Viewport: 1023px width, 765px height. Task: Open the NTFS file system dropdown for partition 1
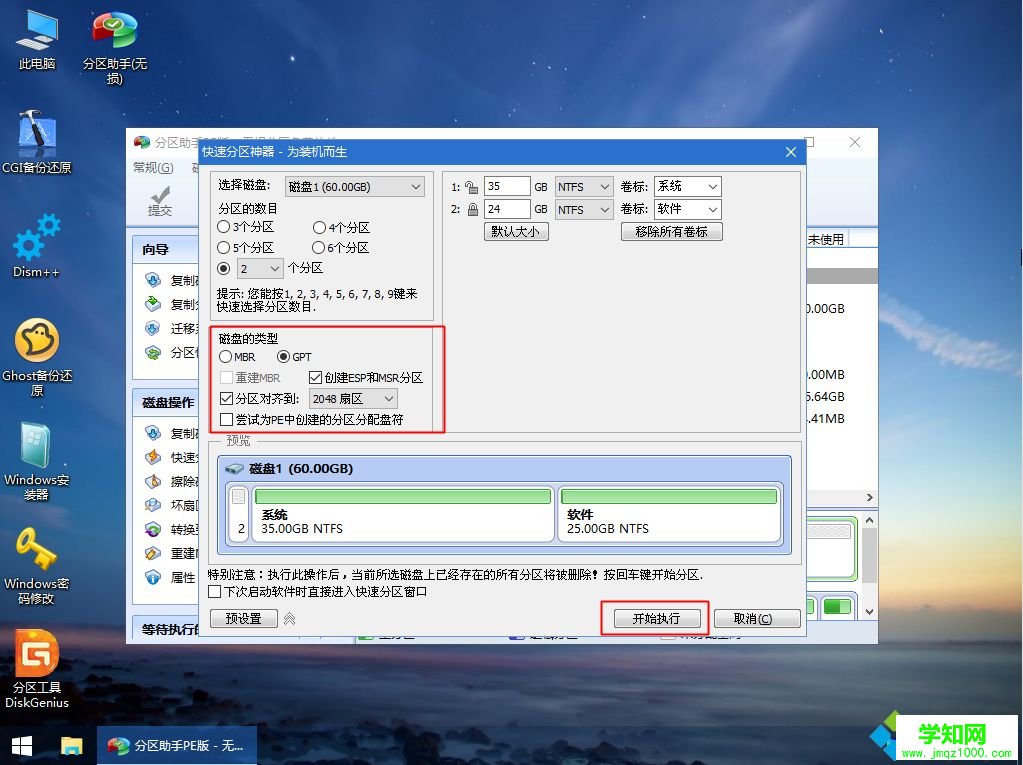pos(583,186)
